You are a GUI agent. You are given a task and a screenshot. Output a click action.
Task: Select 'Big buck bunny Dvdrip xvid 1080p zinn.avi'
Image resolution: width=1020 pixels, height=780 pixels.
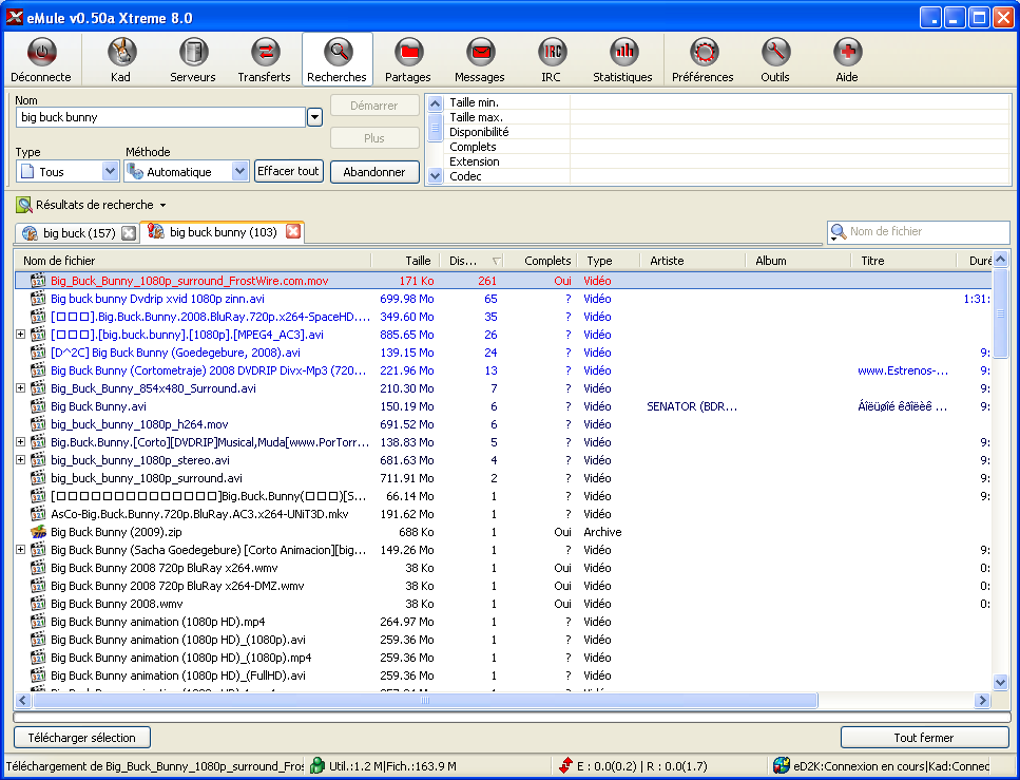click(502, 299)
